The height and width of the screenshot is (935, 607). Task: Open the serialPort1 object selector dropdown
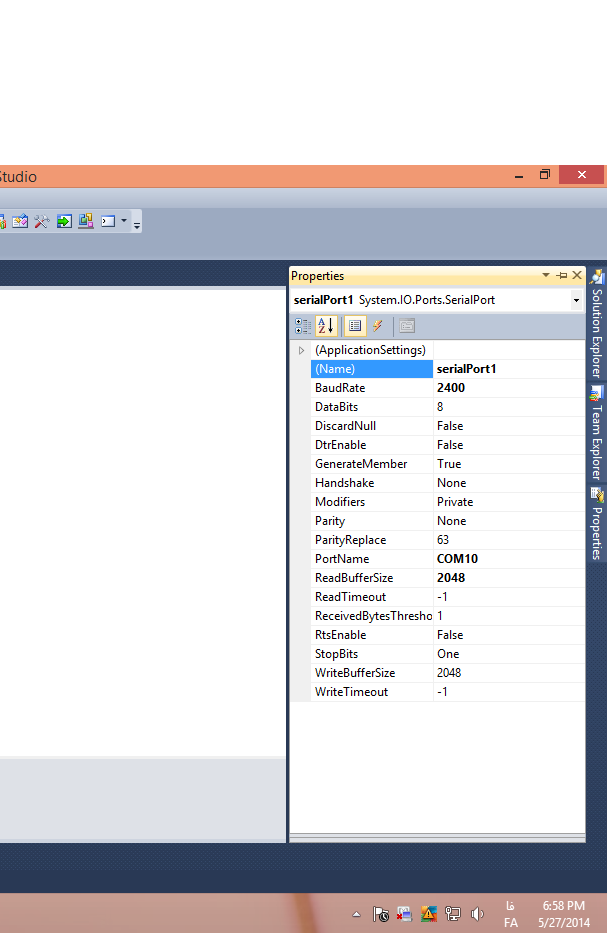[576, 300]
